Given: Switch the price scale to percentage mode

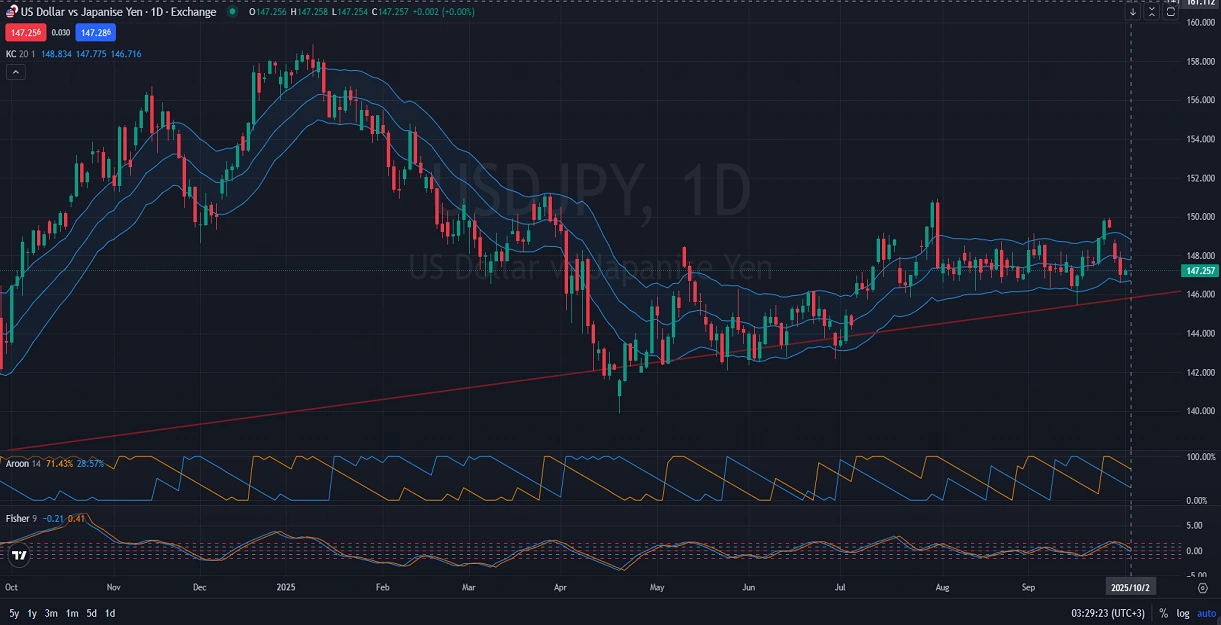Looking at the screenshot, I should 1164,613.
